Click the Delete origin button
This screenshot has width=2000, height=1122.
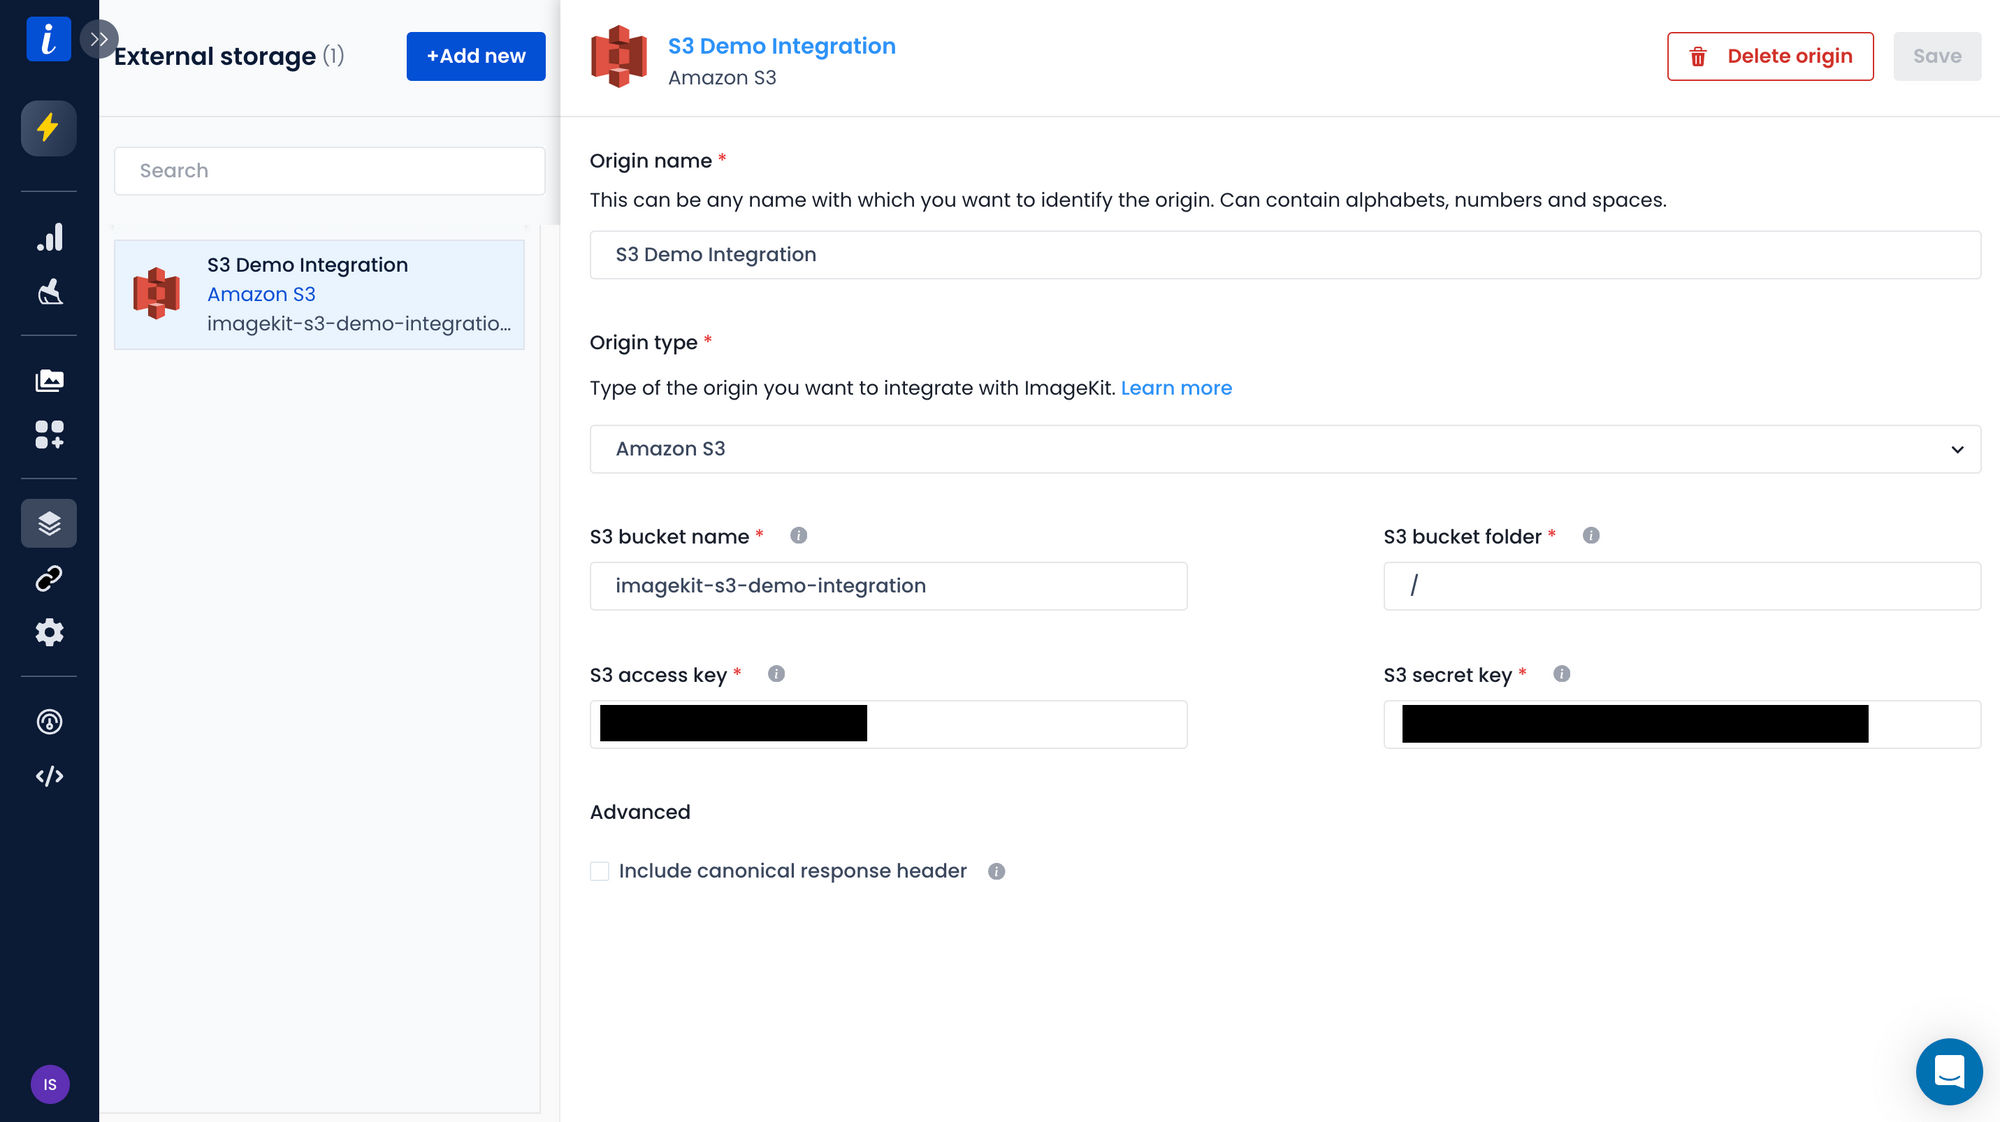(x=1770, y=56)
